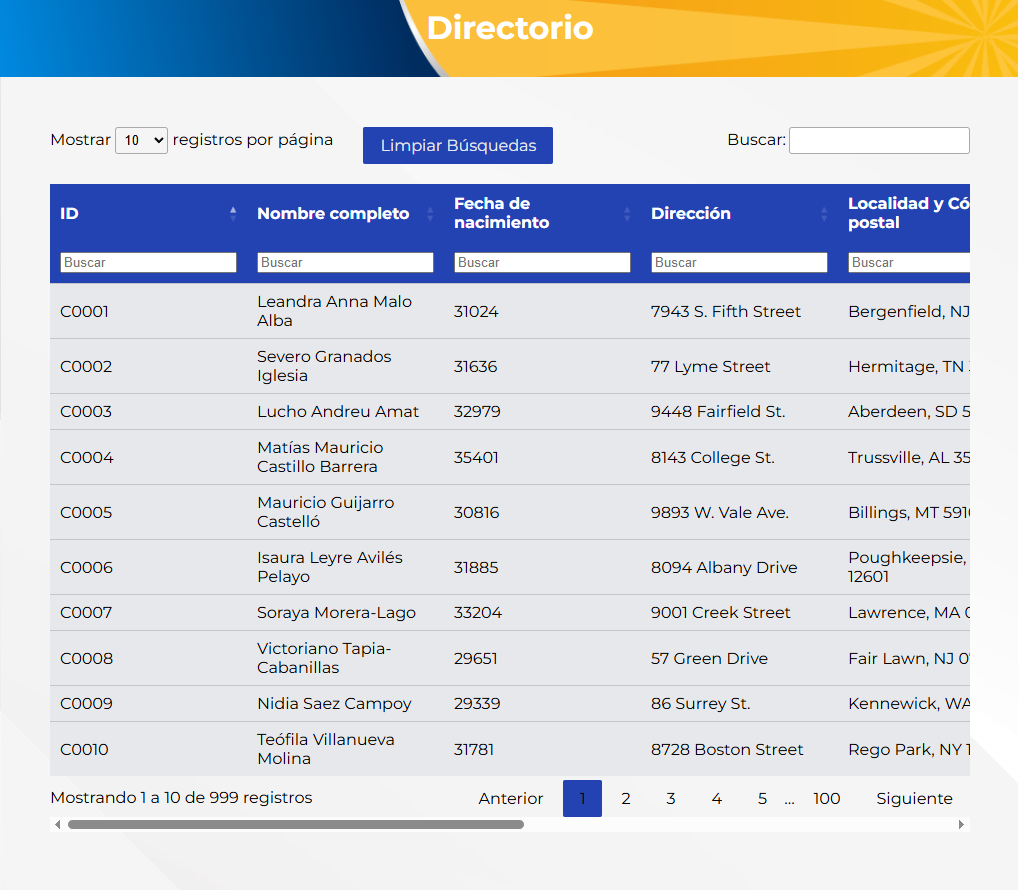Click the Dirección column filter box
The width and height of the screenshot is (1018, 890).
(x=739, y=262)
